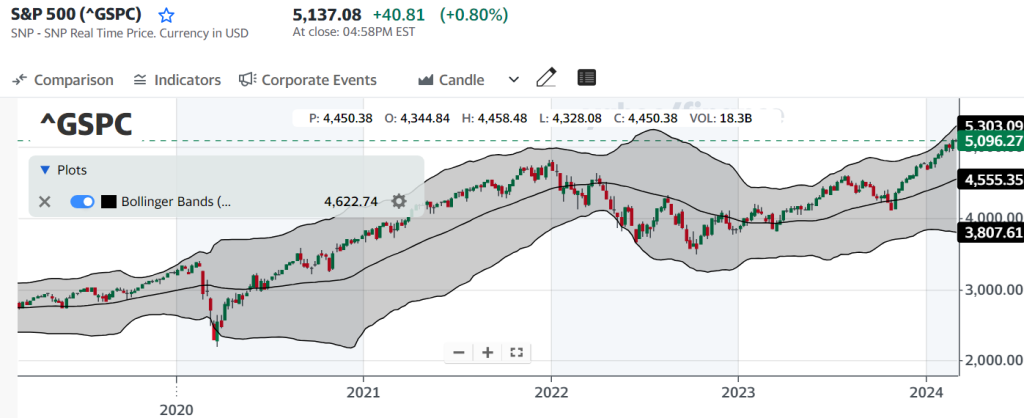Viewport: 1024px width, 418px height.
Task: Click the 2021 timeline label
Action: point(363,393)
